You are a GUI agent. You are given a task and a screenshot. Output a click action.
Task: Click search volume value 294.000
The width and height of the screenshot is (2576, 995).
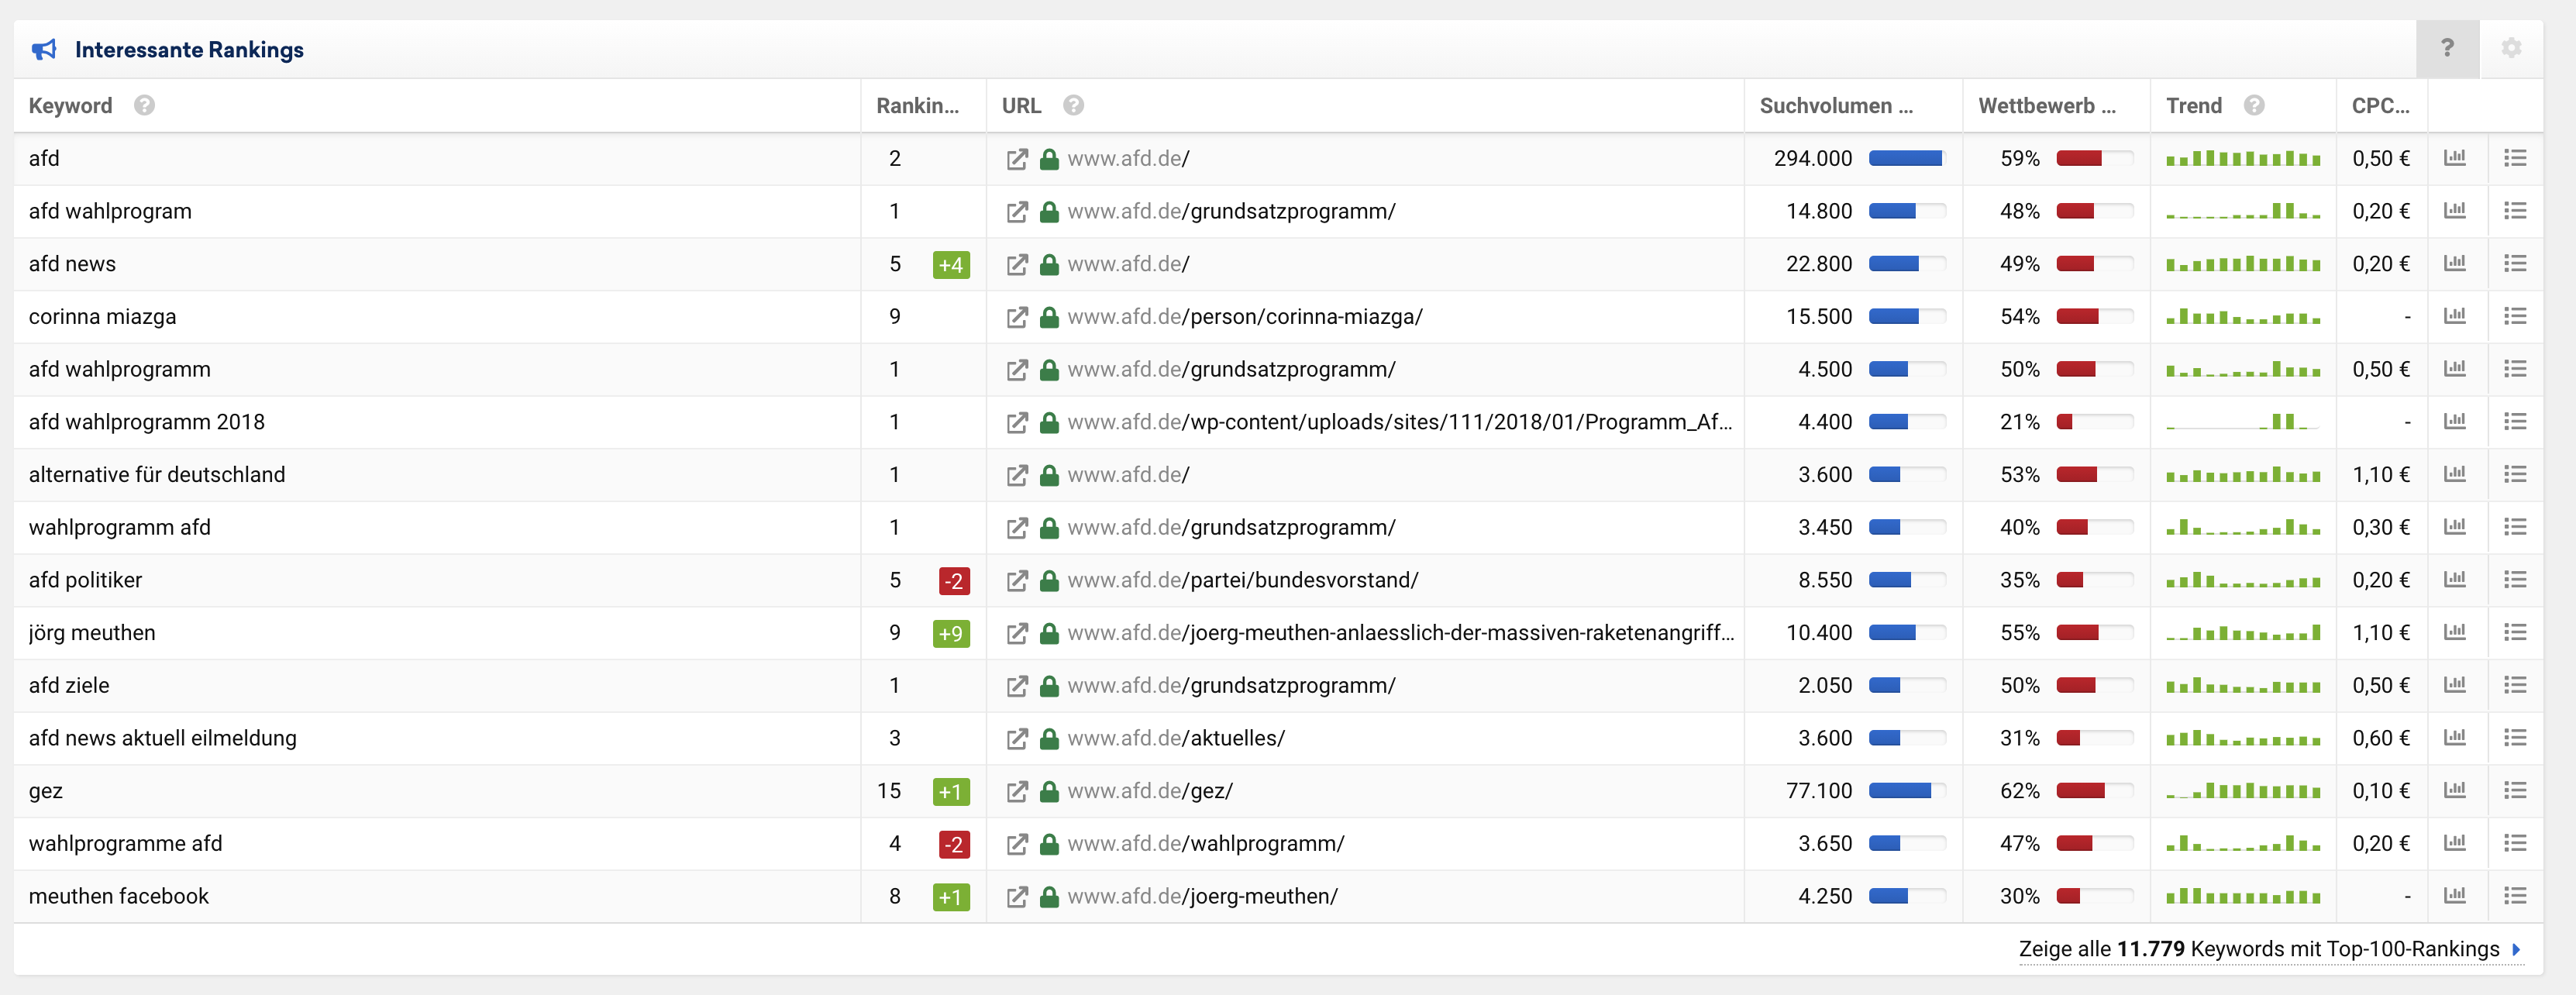[1812, 158]
